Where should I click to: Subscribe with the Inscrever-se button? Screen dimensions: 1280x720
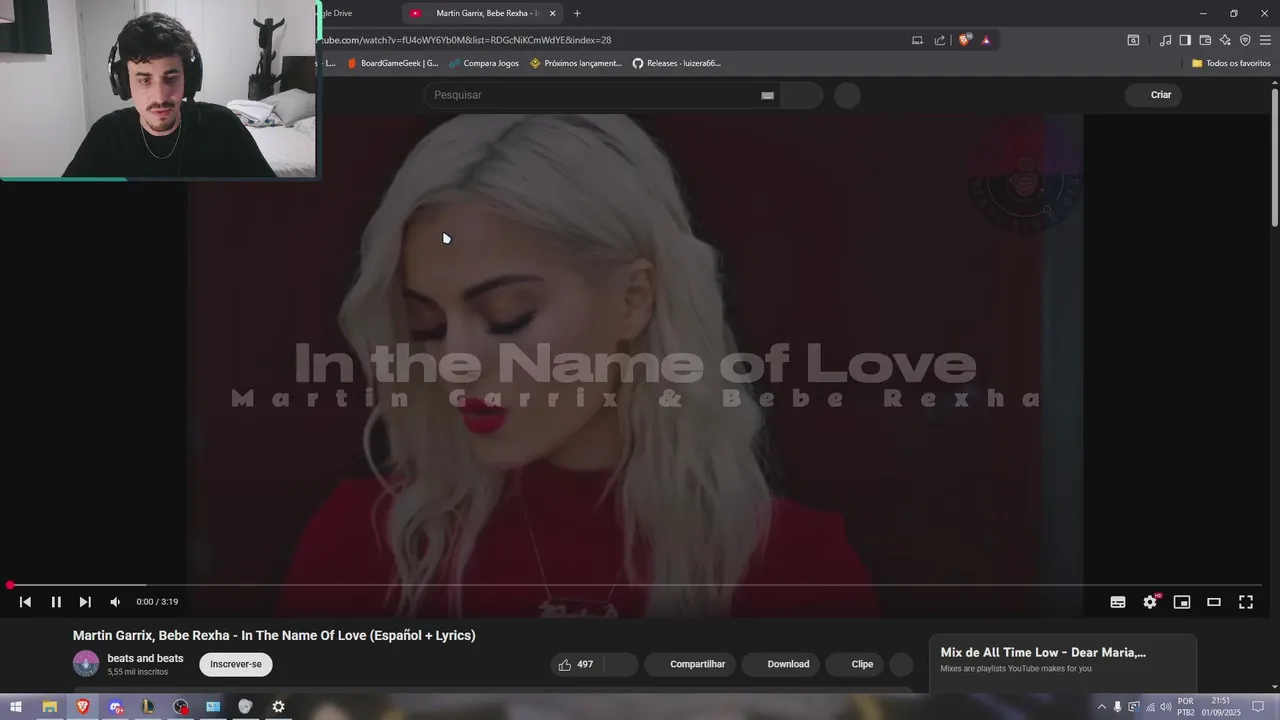(x=236, y=664)
